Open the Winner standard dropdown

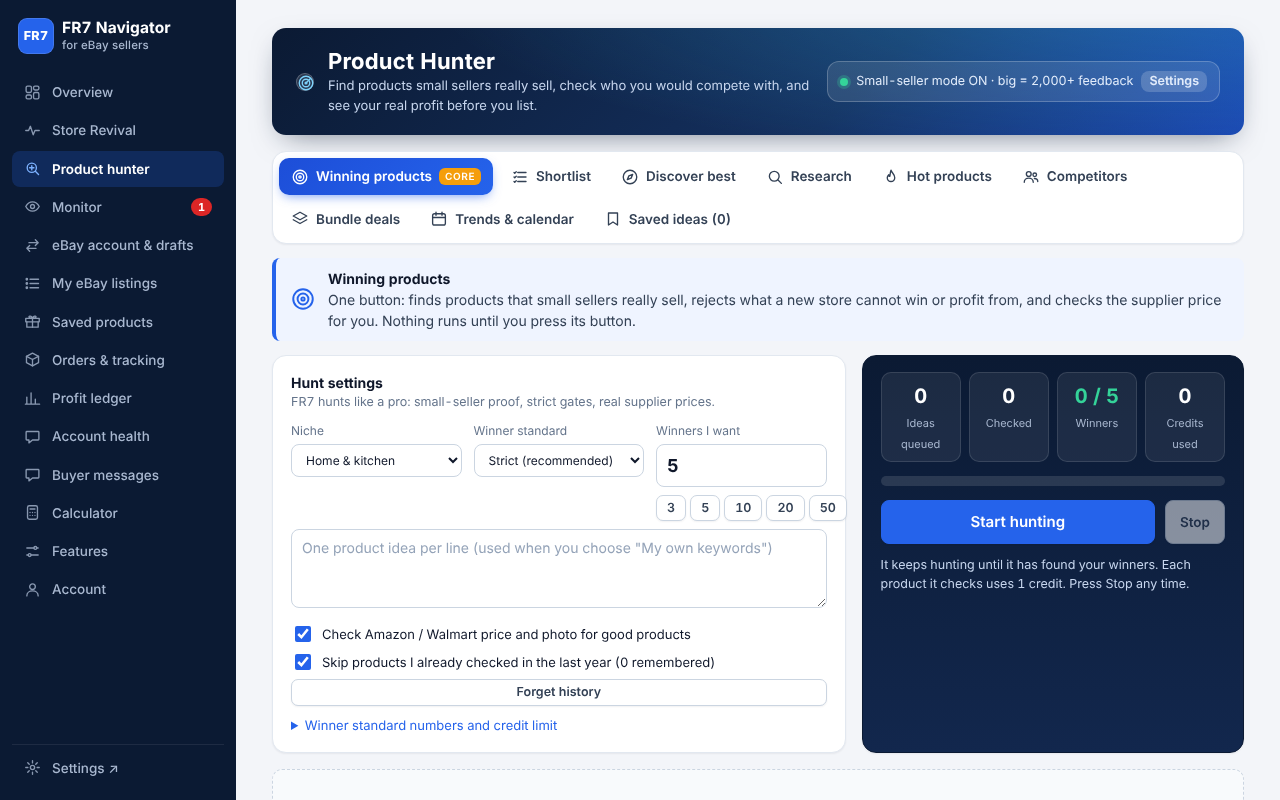tap(559, 460)
